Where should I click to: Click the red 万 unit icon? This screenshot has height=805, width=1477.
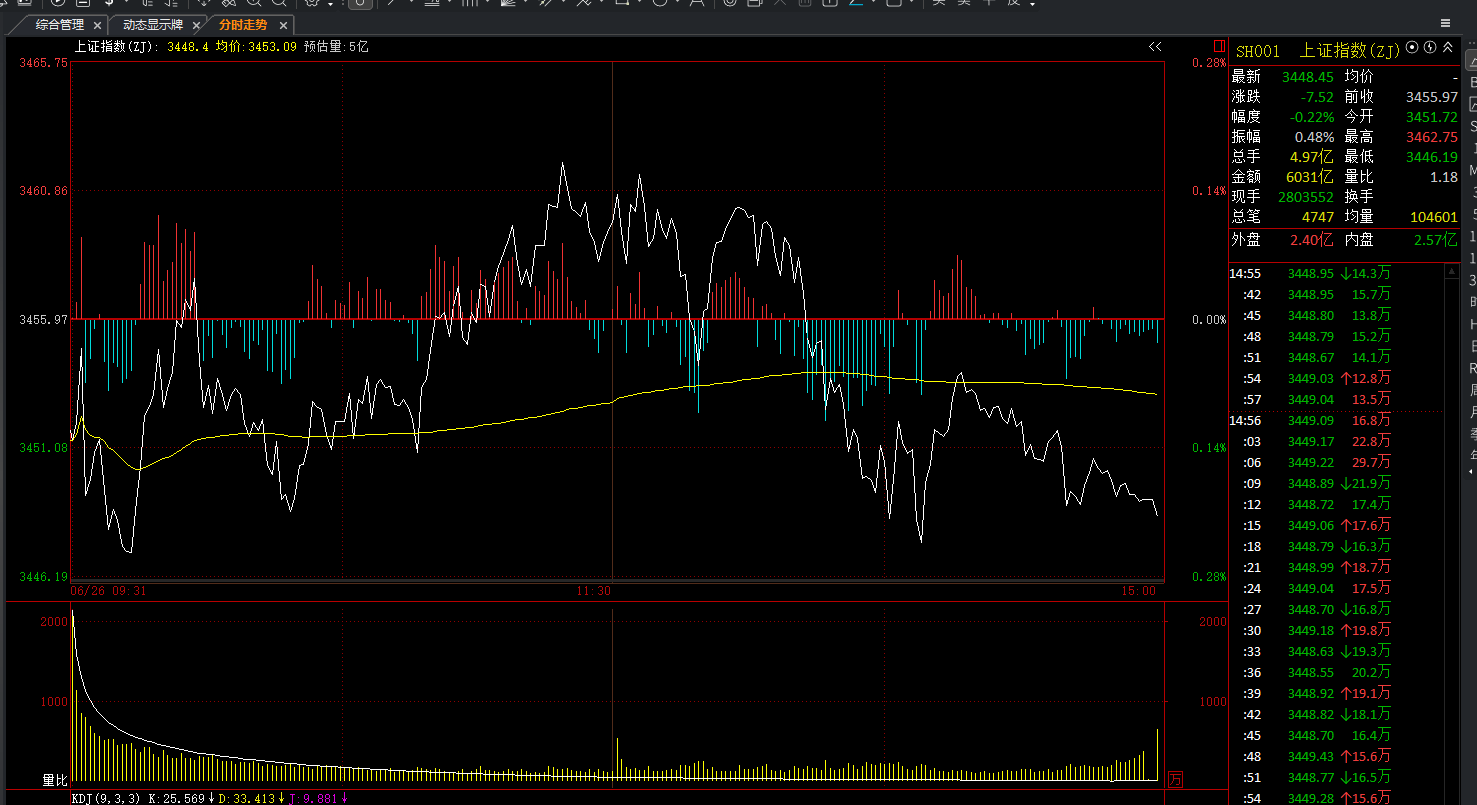(x=1175, y=779)
